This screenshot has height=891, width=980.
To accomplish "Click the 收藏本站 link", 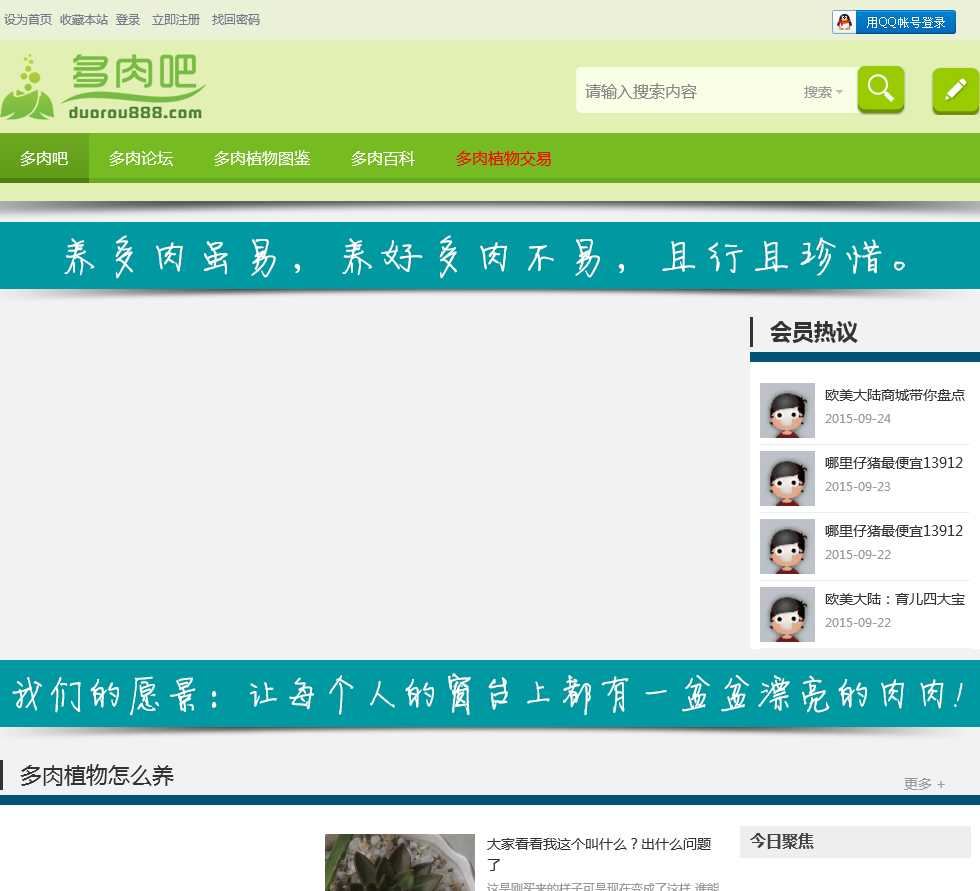I will click(84, 19).
